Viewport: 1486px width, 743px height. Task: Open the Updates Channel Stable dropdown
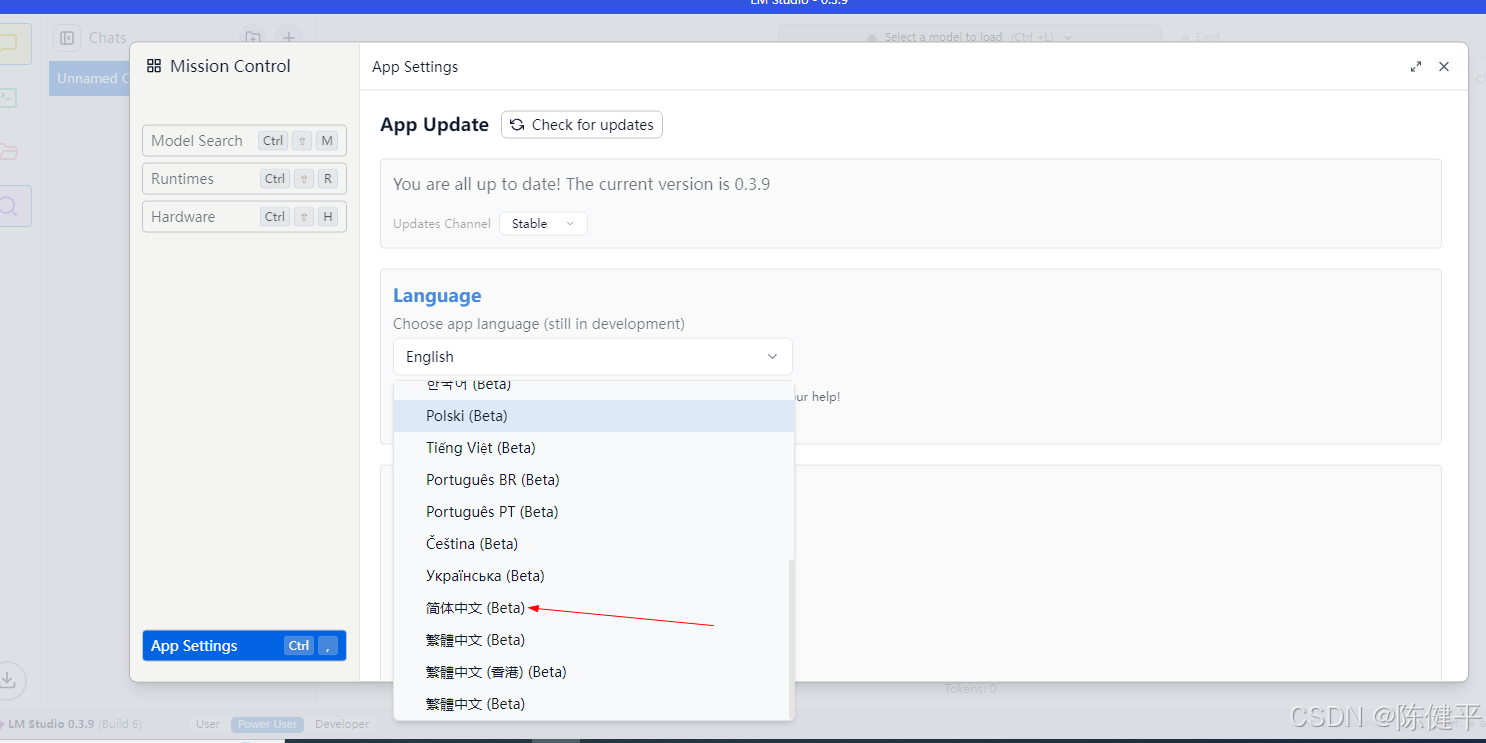[x=543, y=224]
